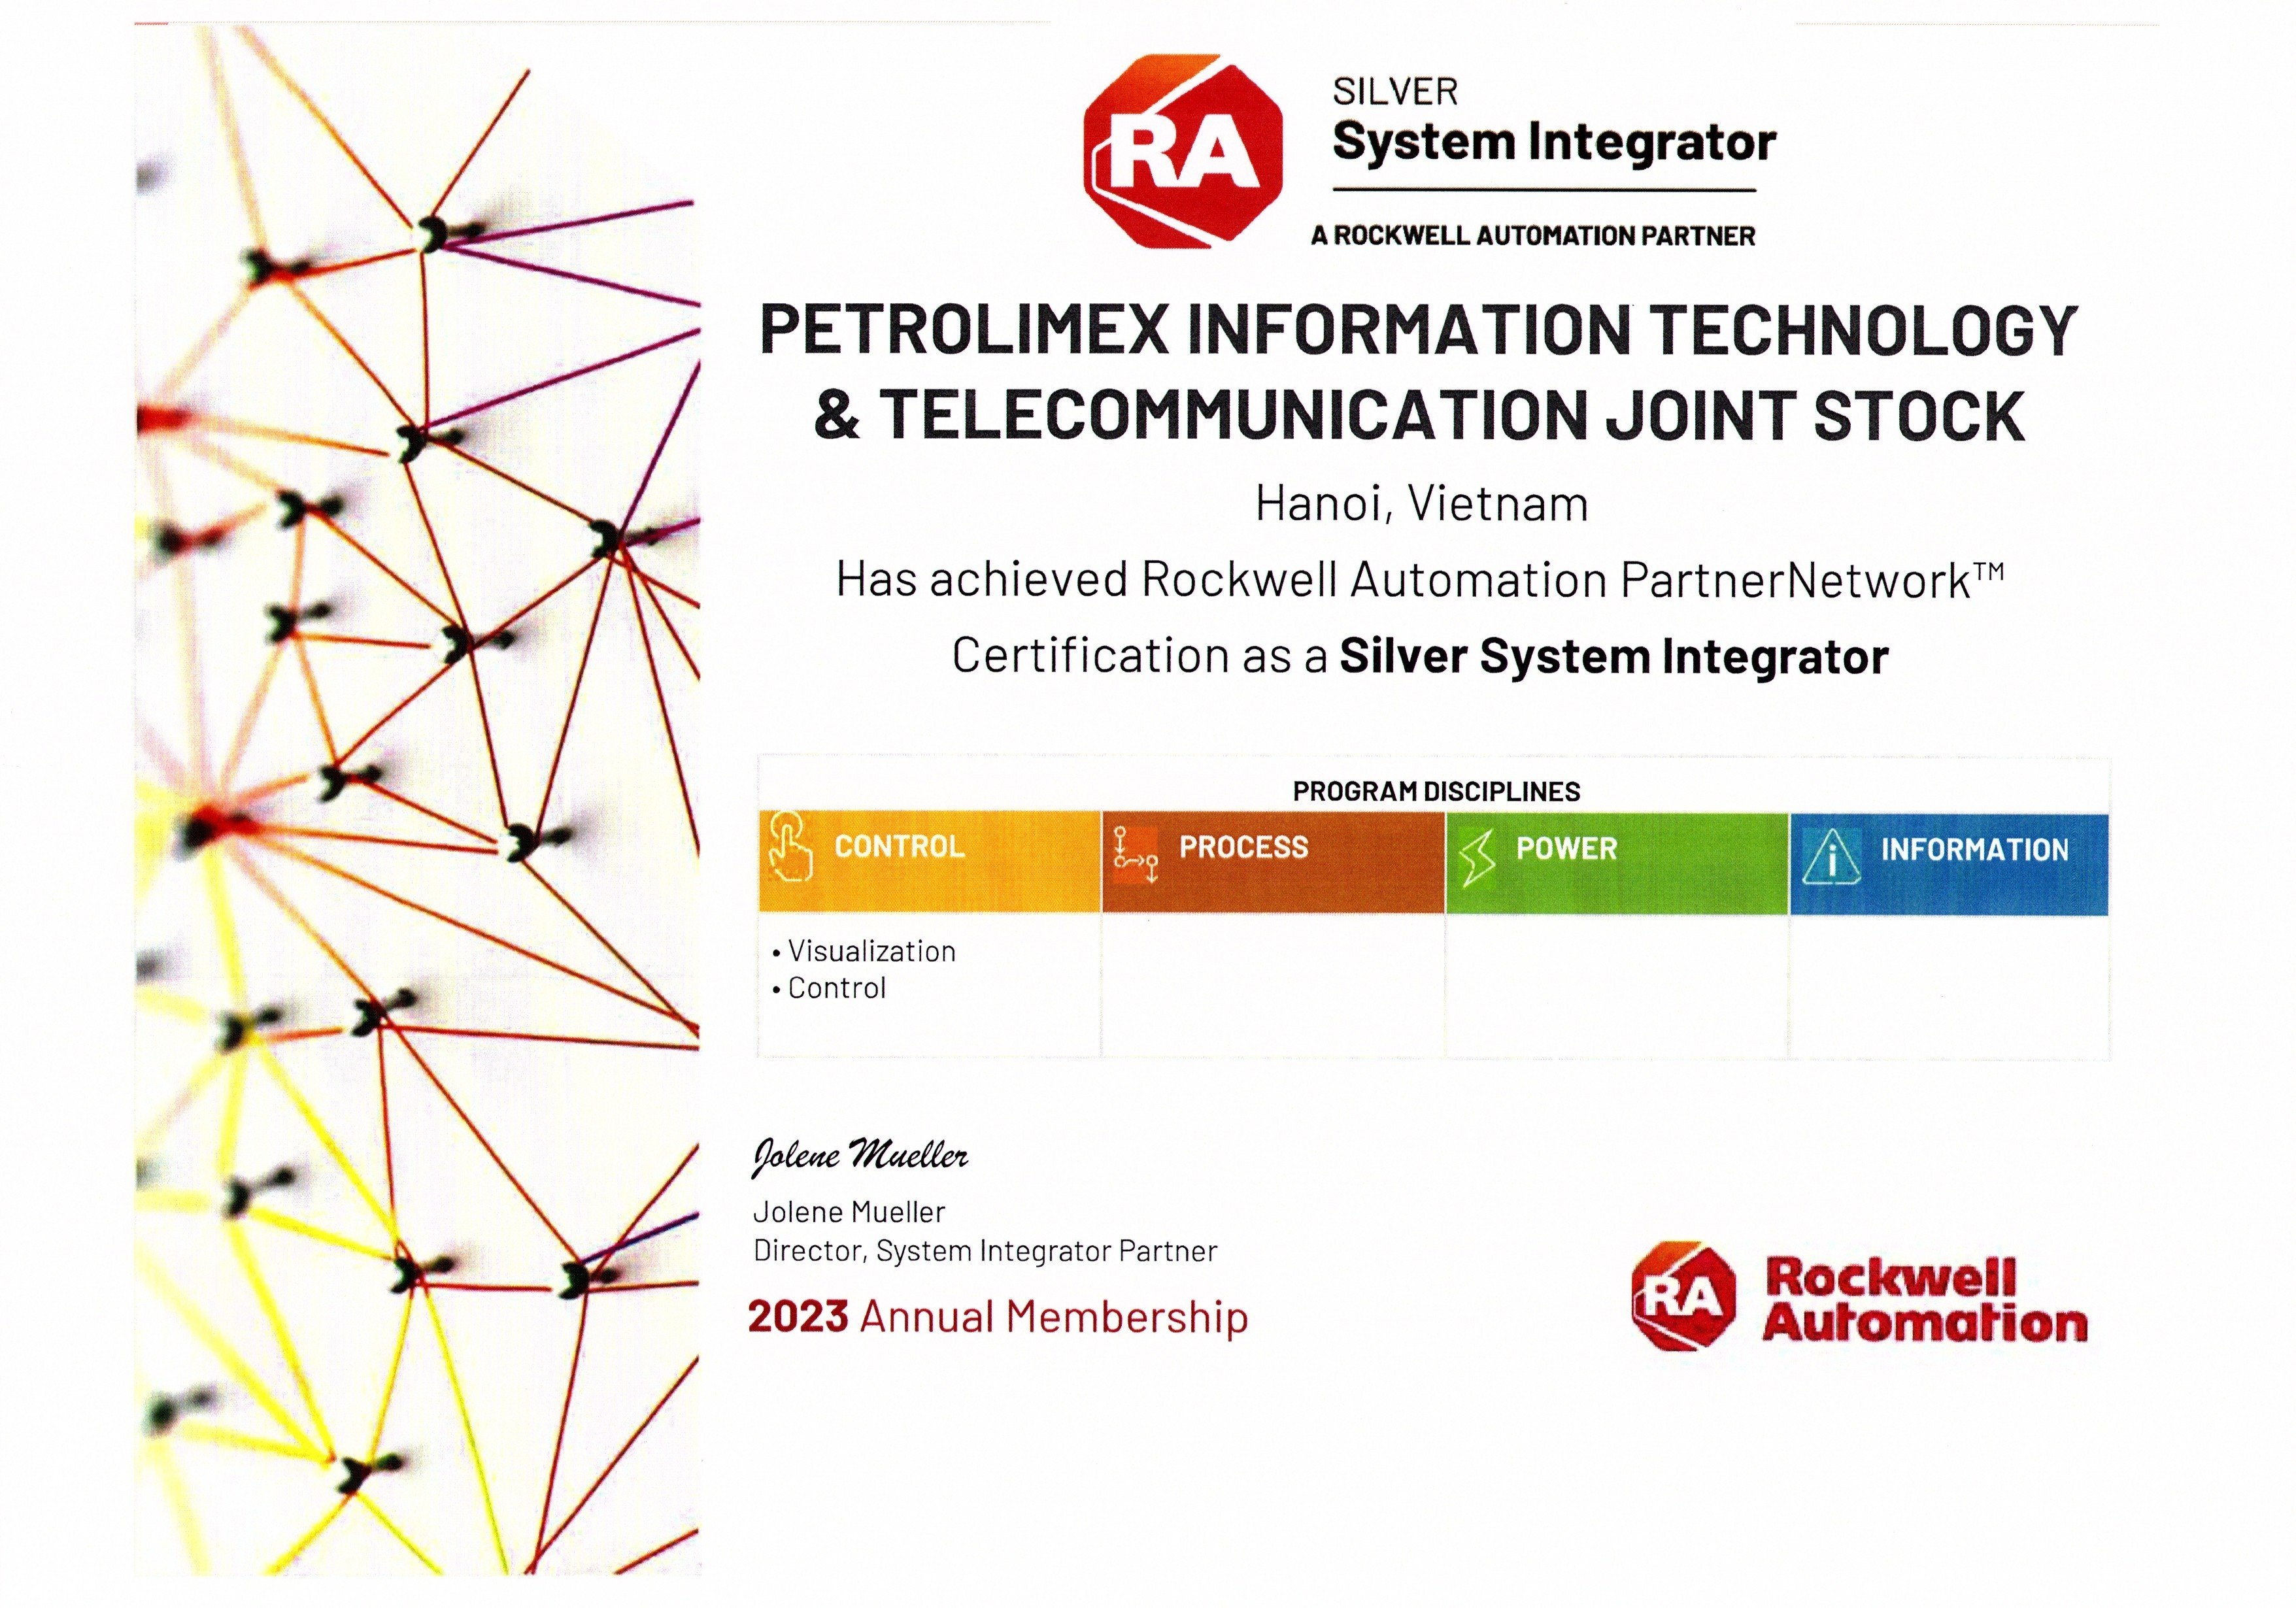This screenshot has width=2296, height=1608.
Task: Click the Process flow icon
Action: (x=1135, y=853)
